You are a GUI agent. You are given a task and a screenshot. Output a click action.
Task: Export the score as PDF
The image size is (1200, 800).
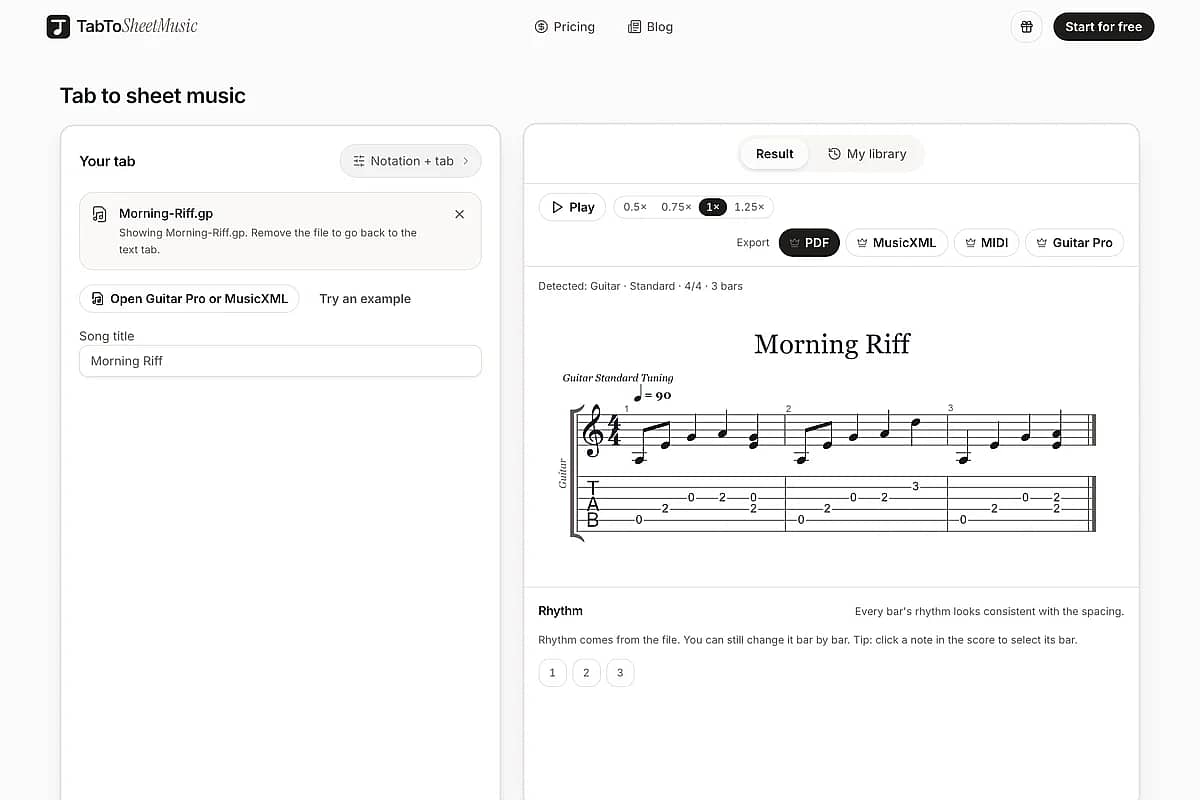pos(809,243)
